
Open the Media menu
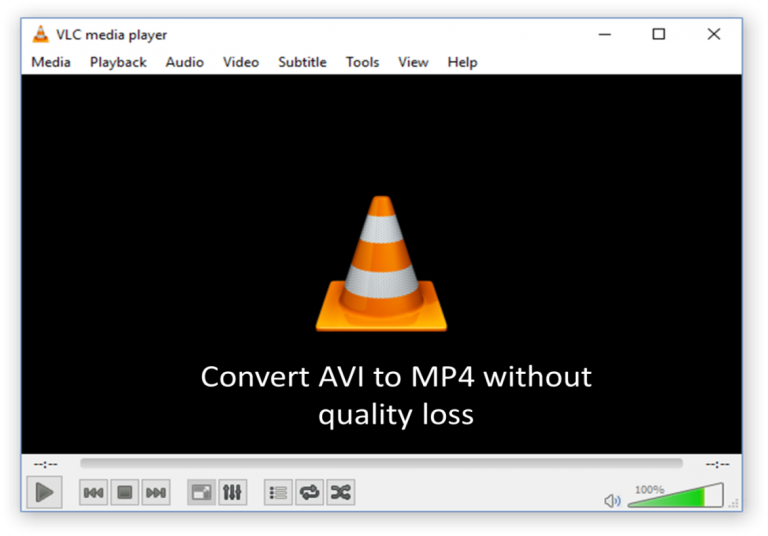tap(51, 62)
